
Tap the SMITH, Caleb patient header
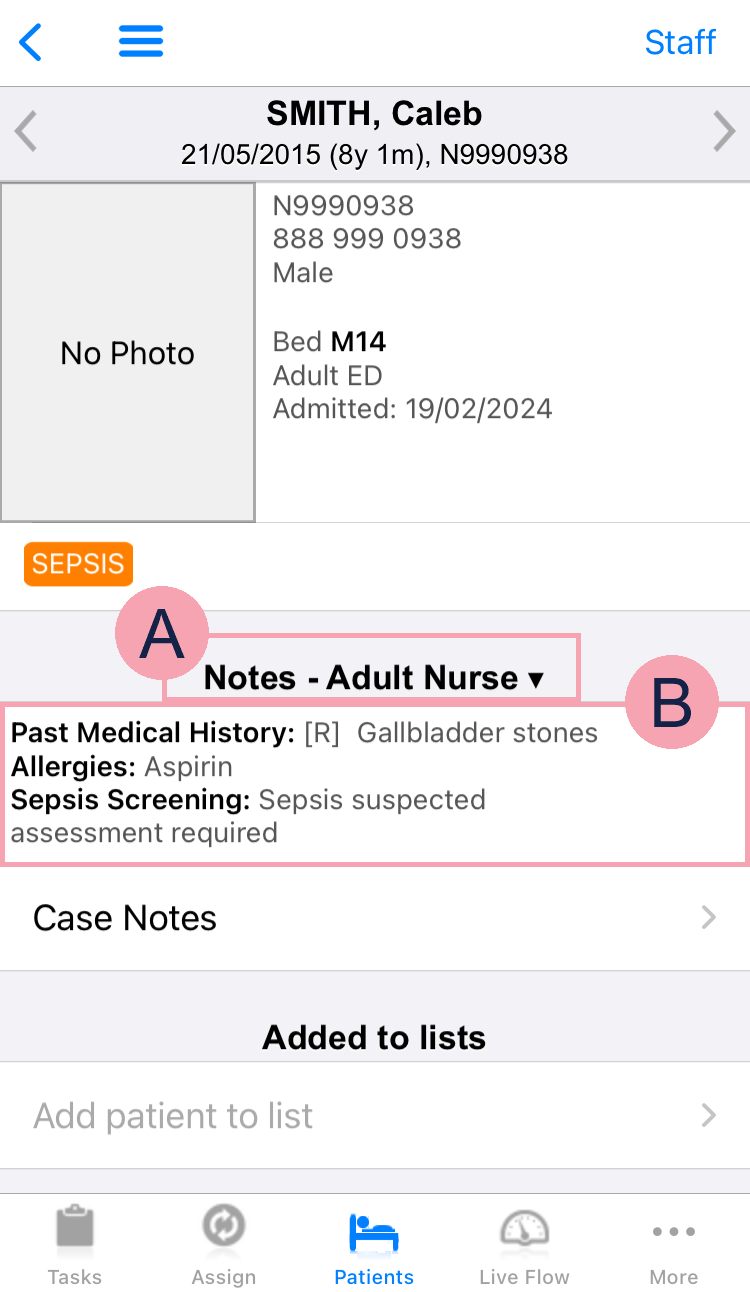click(x=374, y=114)
